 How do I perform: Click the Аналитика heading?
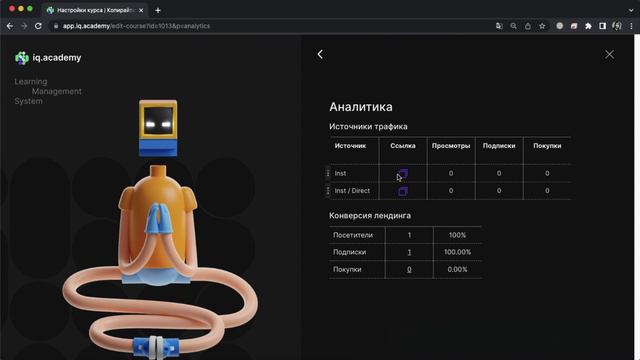click(361, 107)
